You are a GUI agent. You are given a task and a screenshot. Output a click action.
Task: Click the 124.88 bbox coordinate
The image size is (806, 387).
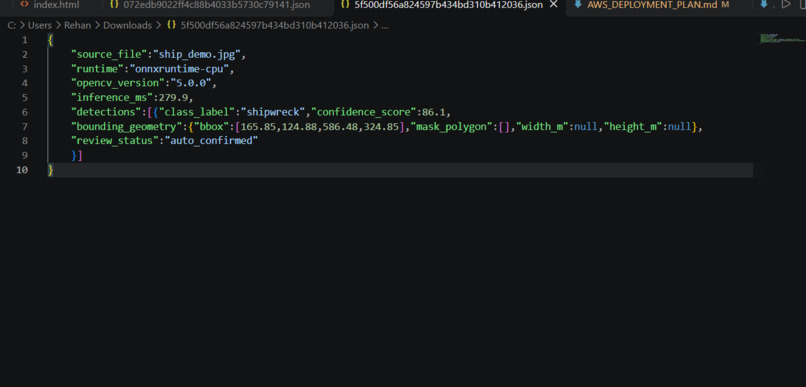pos(299,126)
